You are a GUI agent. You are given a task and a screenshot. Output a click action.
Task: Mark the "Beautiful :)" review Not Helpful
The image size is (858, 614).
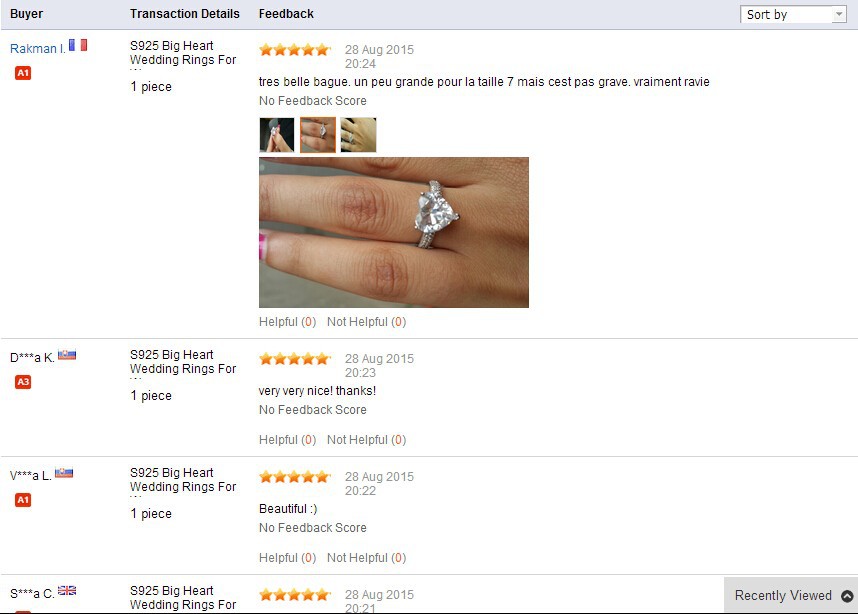367,558
